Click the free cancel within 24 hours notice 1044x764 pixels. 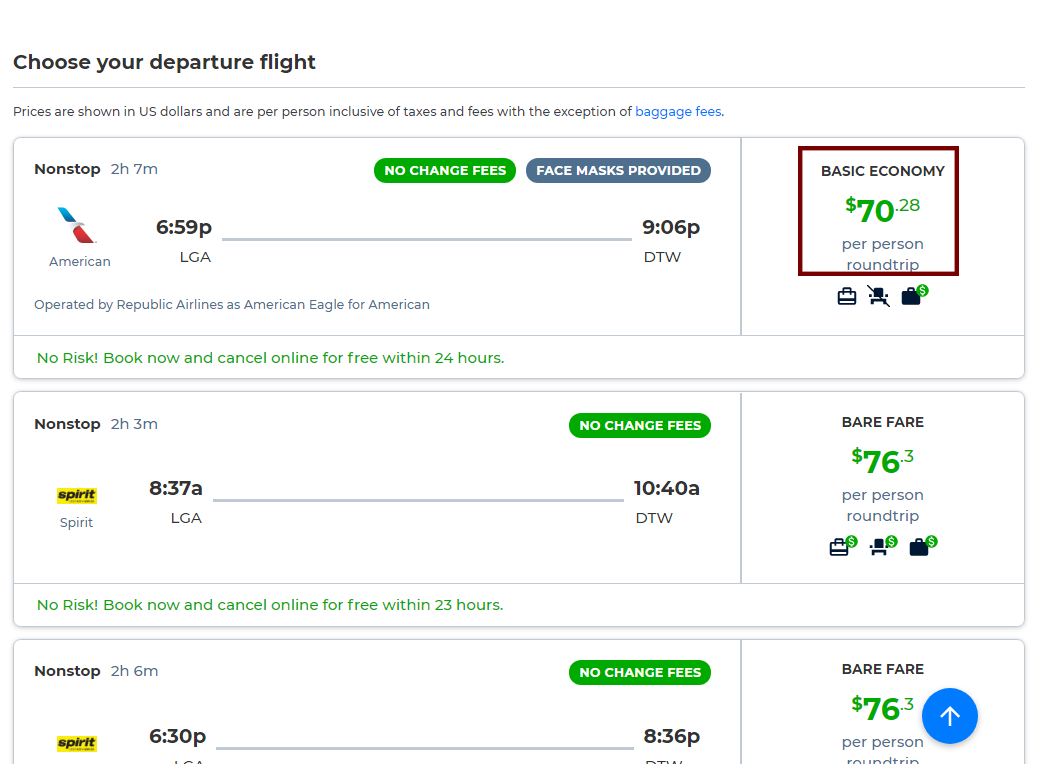270,358
